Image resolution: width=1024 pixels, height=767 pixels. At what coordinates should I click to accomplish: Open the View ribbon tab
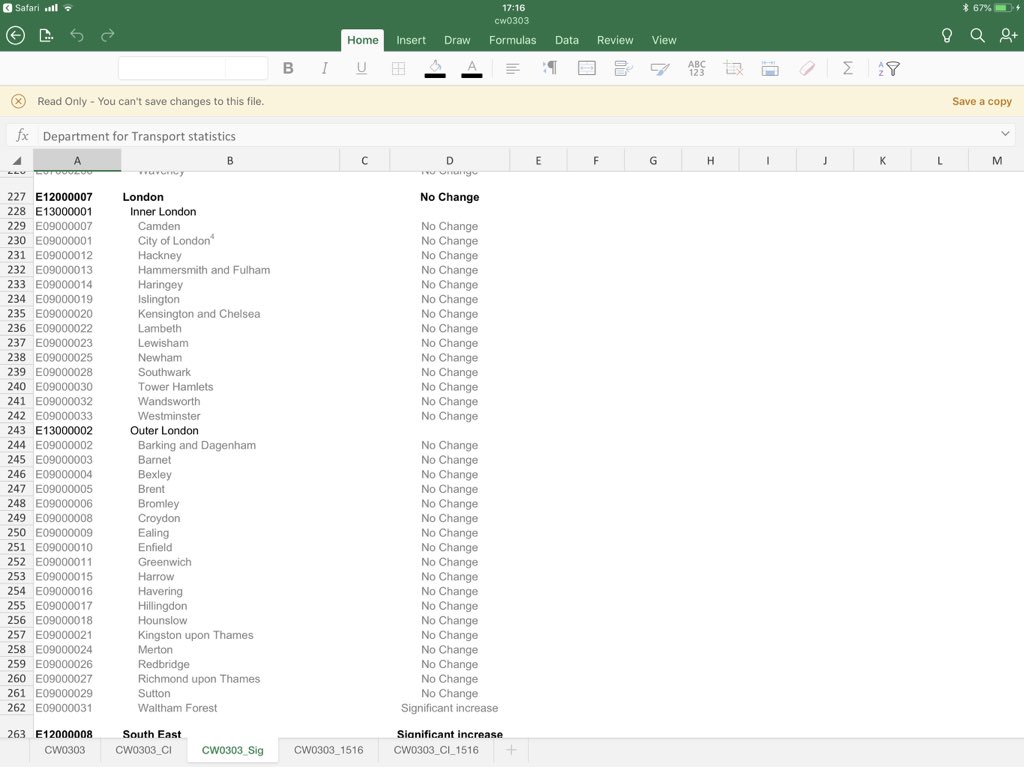664,40
